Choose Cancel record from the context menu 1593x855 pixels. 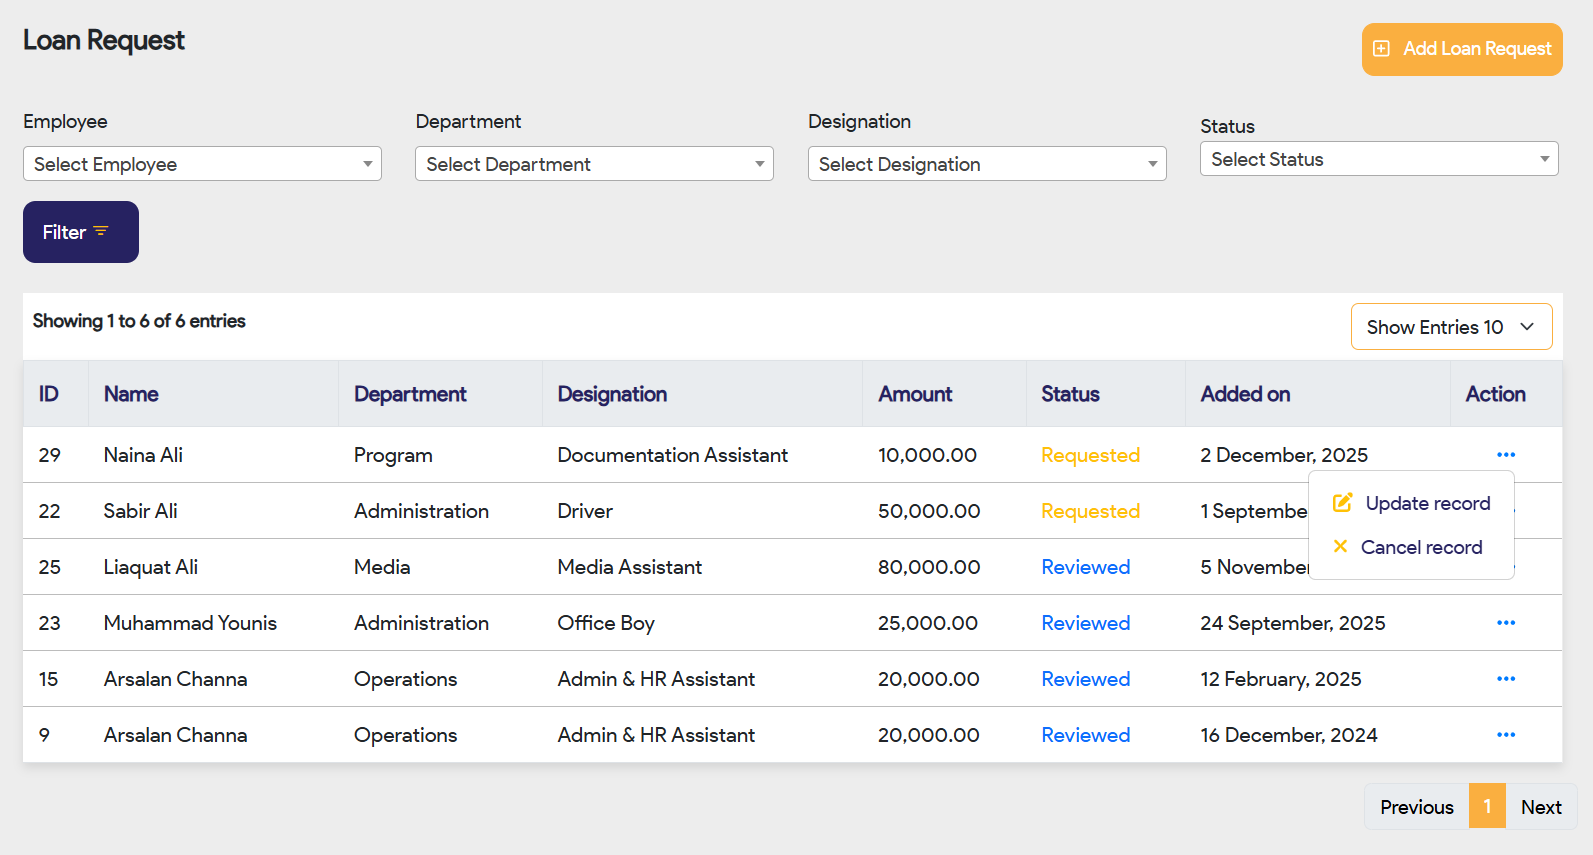1421,547
